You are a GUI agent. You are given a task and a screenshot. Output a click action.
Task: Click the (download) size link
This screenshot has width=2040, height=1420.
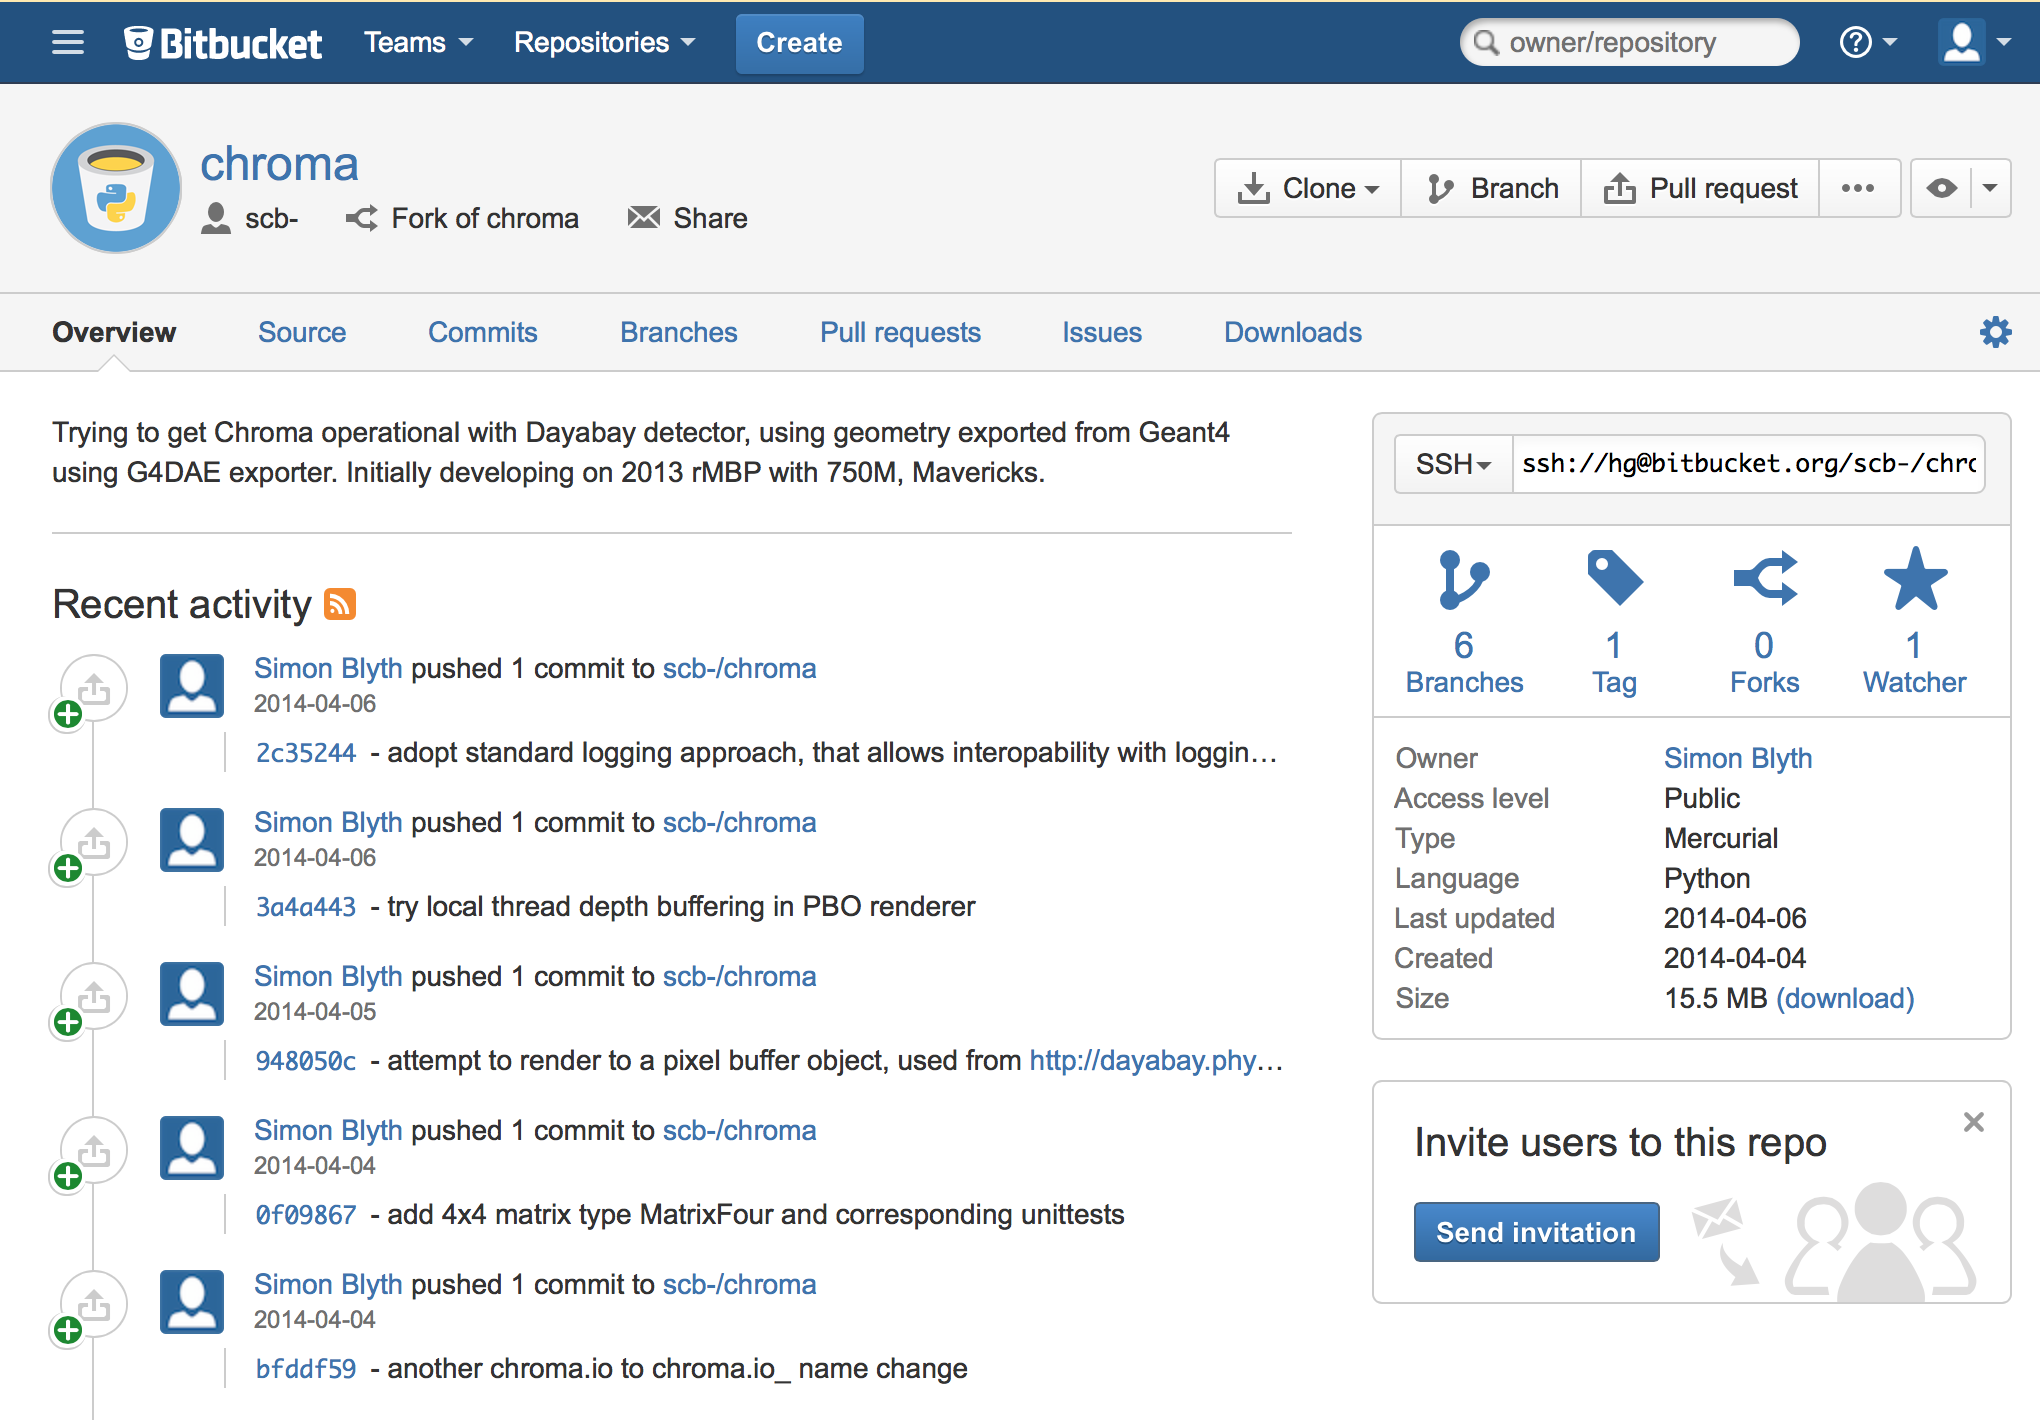pyautogui.click(x=1845, y=998)
